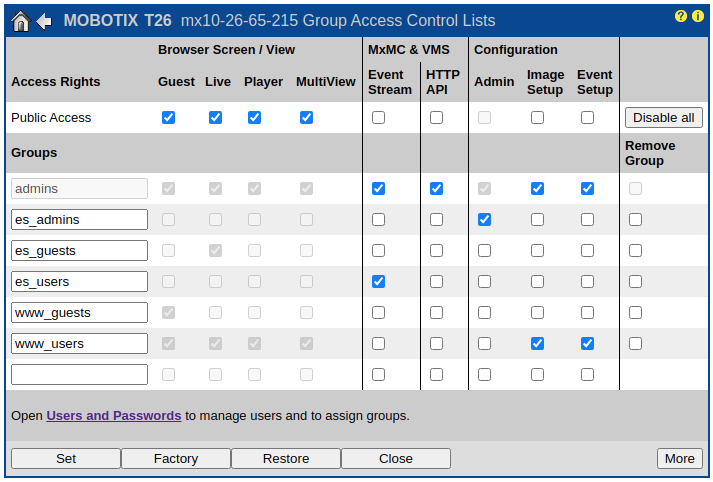Open the yellow help question mark icon
713x482 pixels.
pos(681,16)
